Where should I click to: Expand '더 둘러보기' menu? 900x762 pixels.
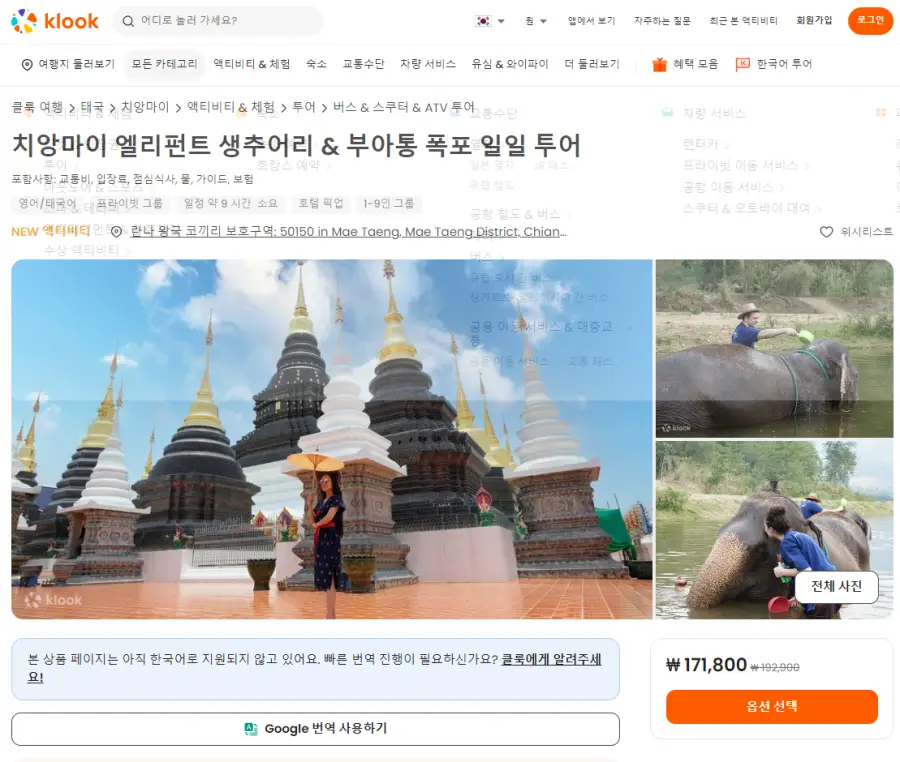592,64
